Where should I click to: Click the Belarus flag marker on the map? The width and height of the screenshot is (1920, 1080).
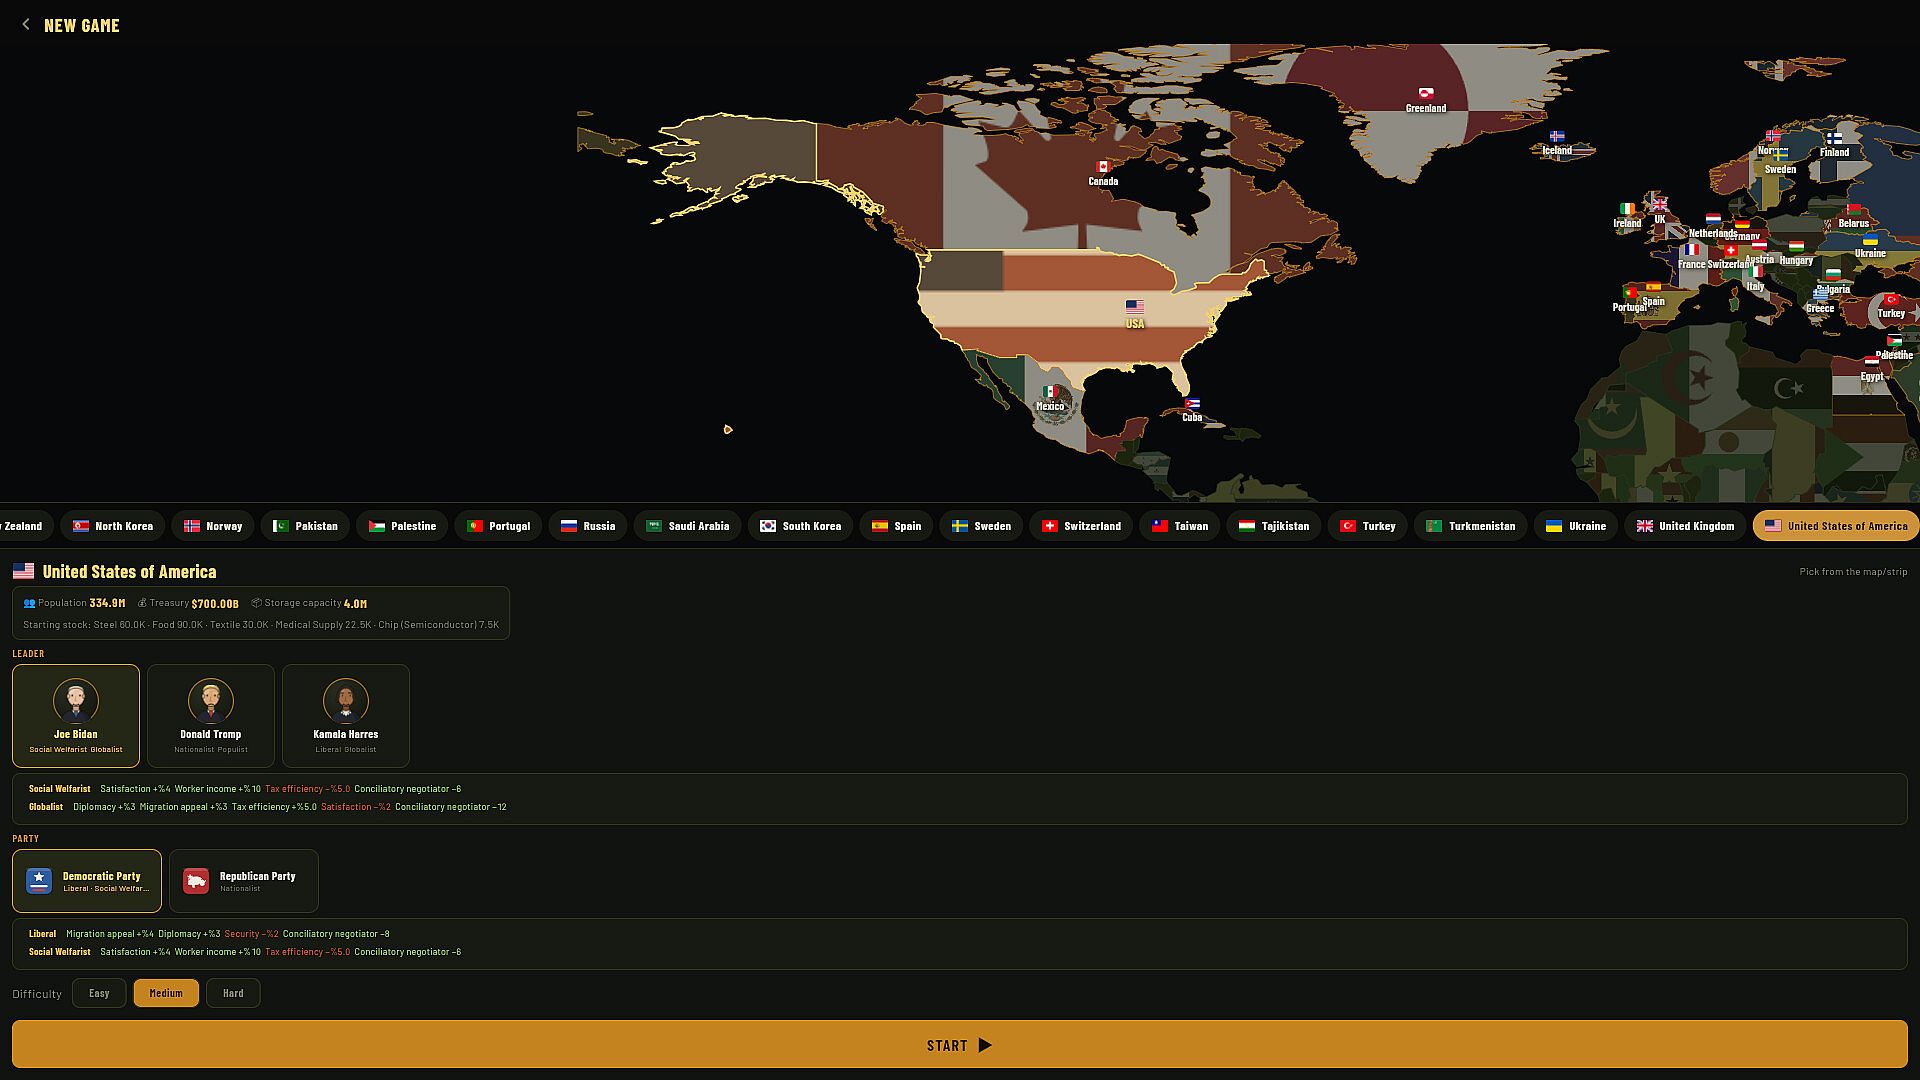(x=1853, y=210)
